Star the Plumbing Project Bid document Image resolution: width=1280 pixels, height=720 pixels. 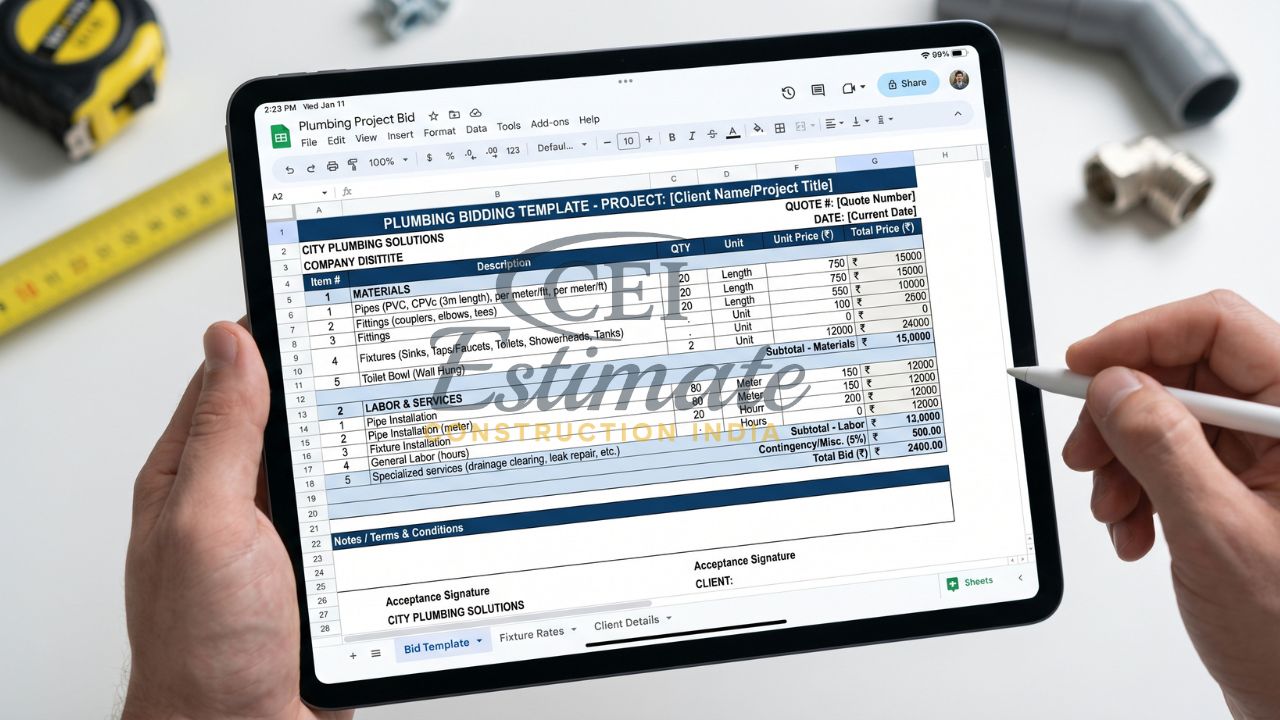[431, 116]
